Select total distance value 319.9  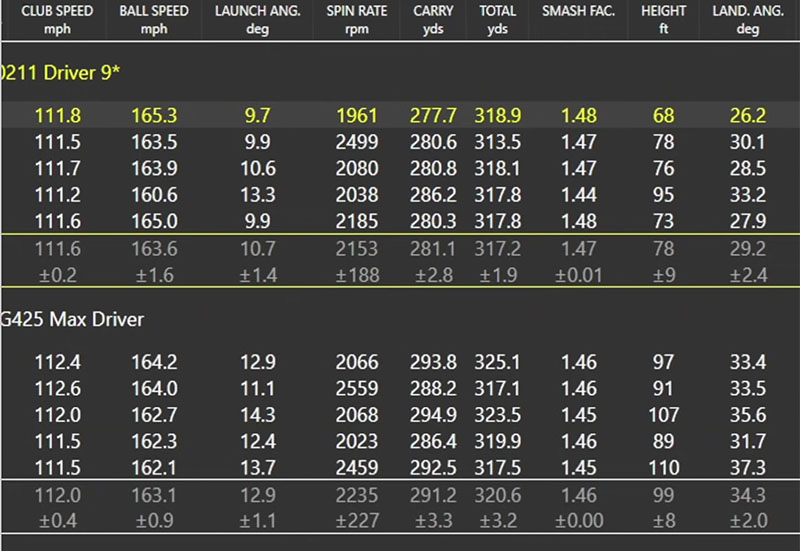[498, 442]
